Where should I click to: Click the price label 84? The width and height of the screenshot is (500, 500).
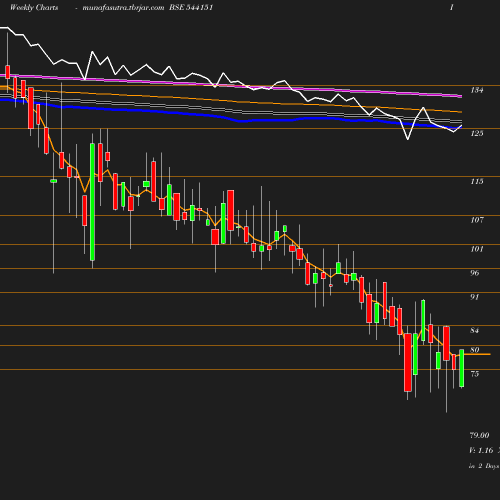coord(475,330)
